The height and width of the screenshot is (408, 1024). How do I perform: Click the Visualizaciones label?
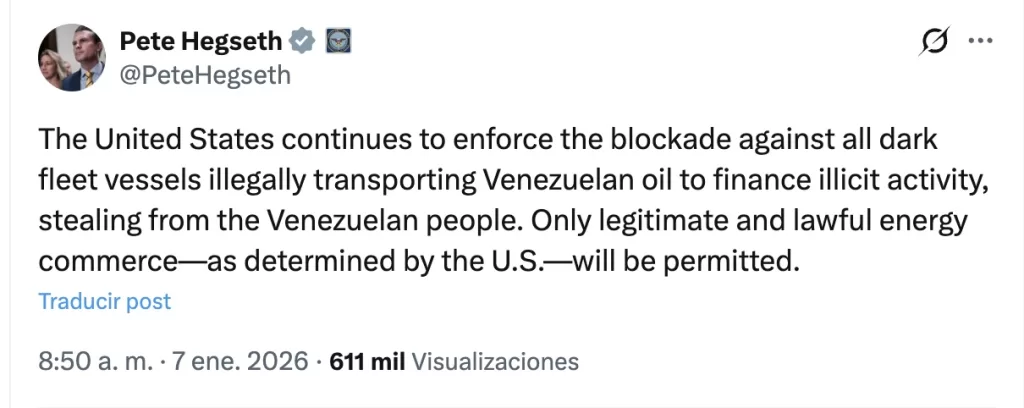(495, 361)
